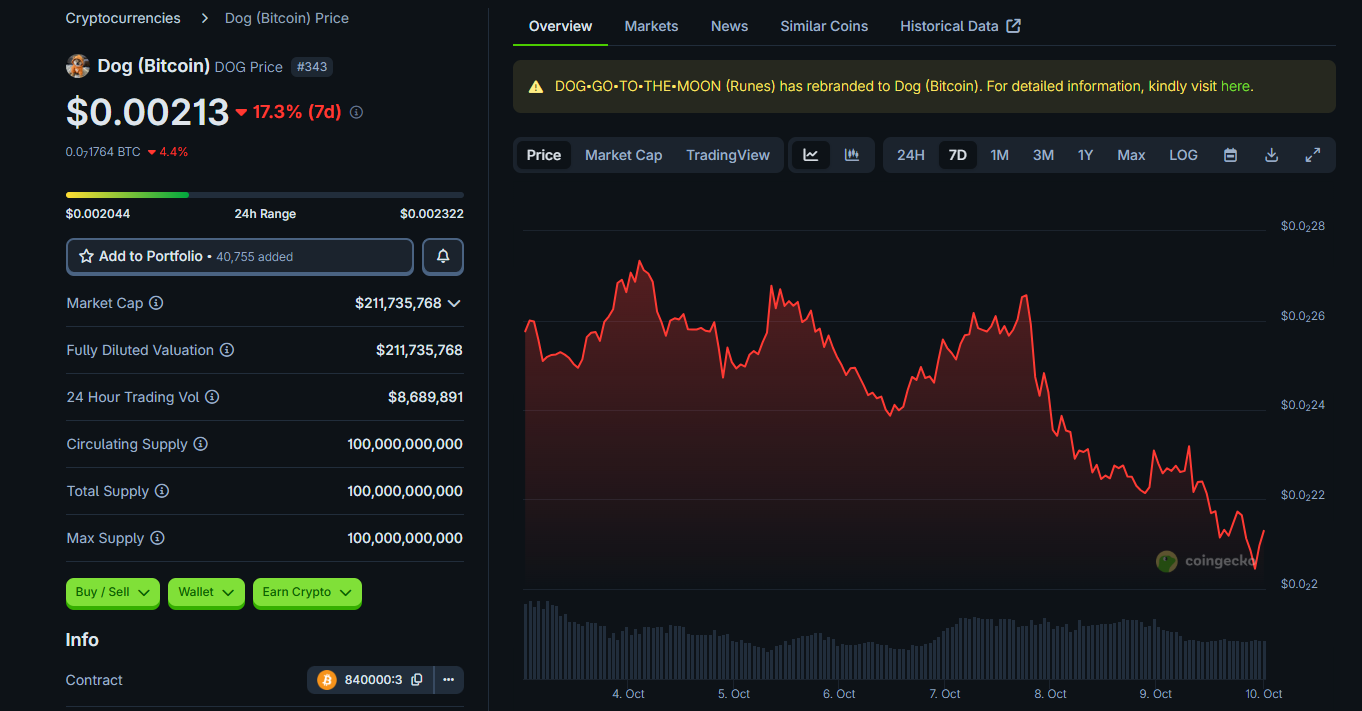Switch to the line chart view icon
1362x711 pixels.
tap(811, 155)
